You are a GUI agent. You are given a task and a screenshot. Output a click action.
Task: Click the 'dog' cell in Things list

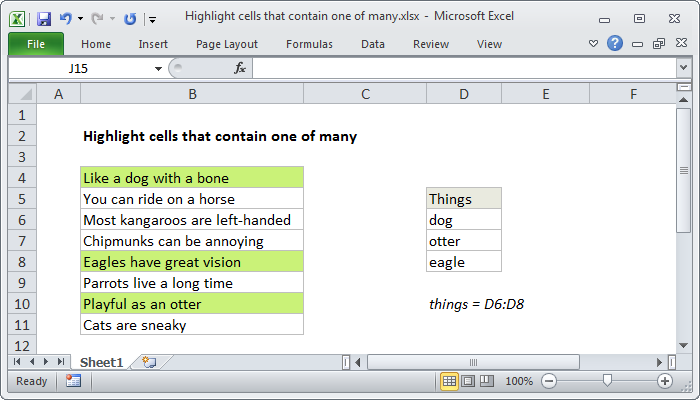tap(464, 220)
